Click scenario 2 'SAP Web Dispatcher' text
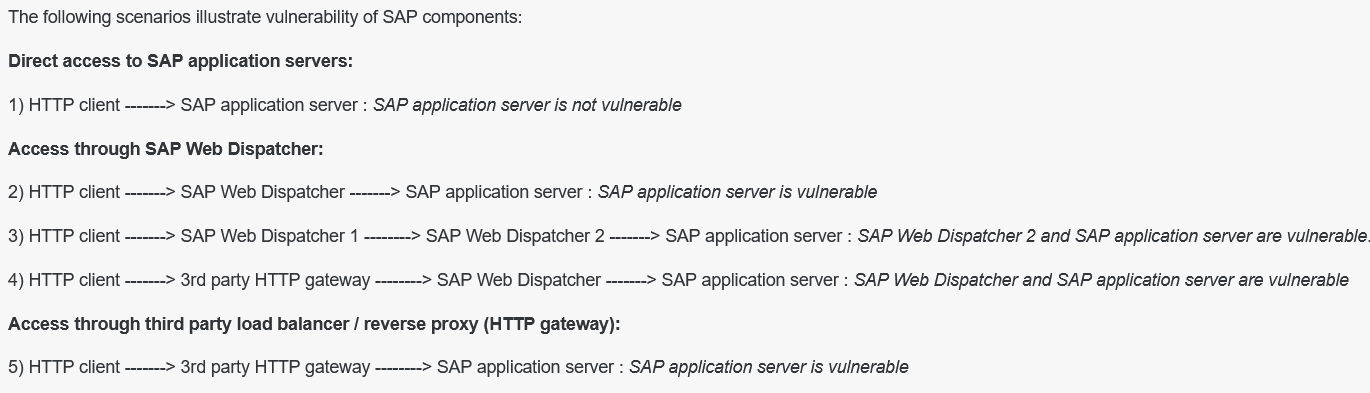 click(x=262, y=192)
